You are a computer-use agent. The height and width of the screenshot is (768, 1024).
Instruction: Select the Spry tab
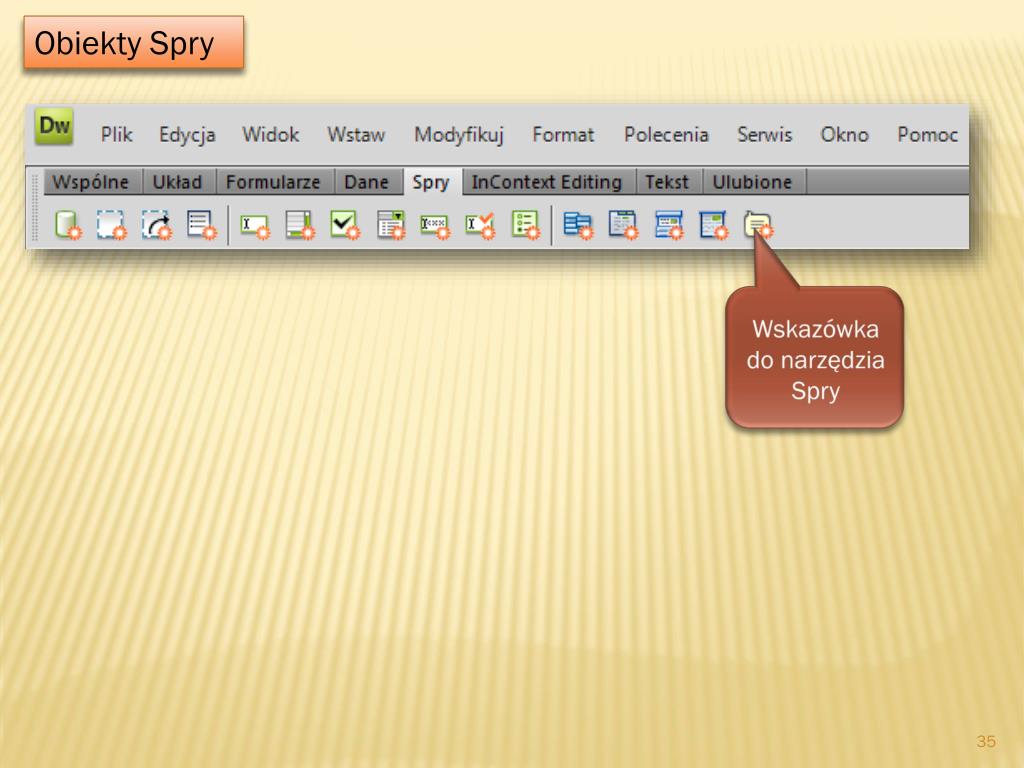click(431, 182)
